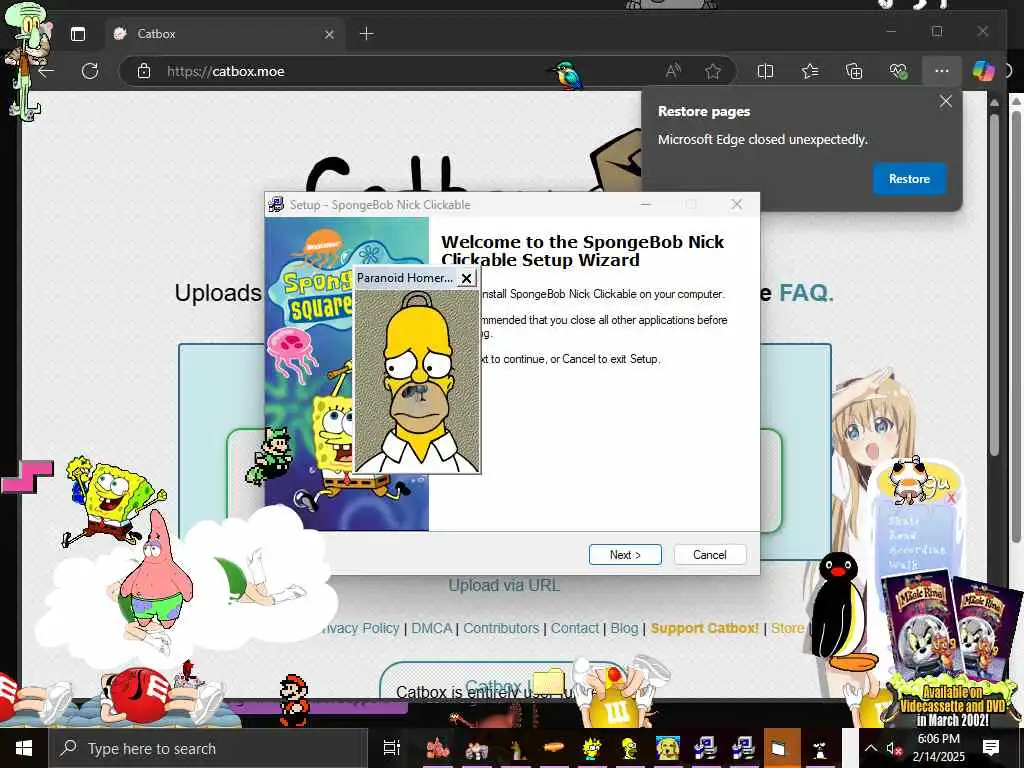The width and height of the screenshot is (1024, 768).
Task: Select Upload via URL on Catbox
Action: 504,585
